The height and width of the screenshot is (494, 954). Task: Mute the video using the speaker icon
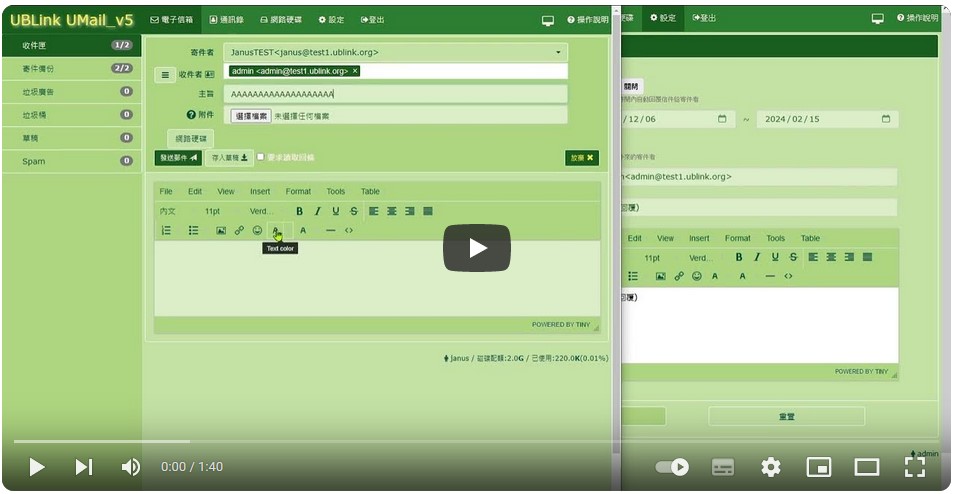[130, 467]
